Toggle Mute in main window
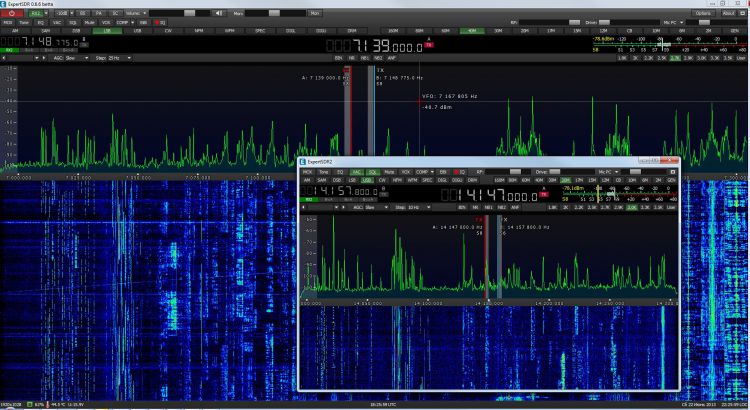Image resolution: width=750 pixels, height=410 pixels. (89, 22)
